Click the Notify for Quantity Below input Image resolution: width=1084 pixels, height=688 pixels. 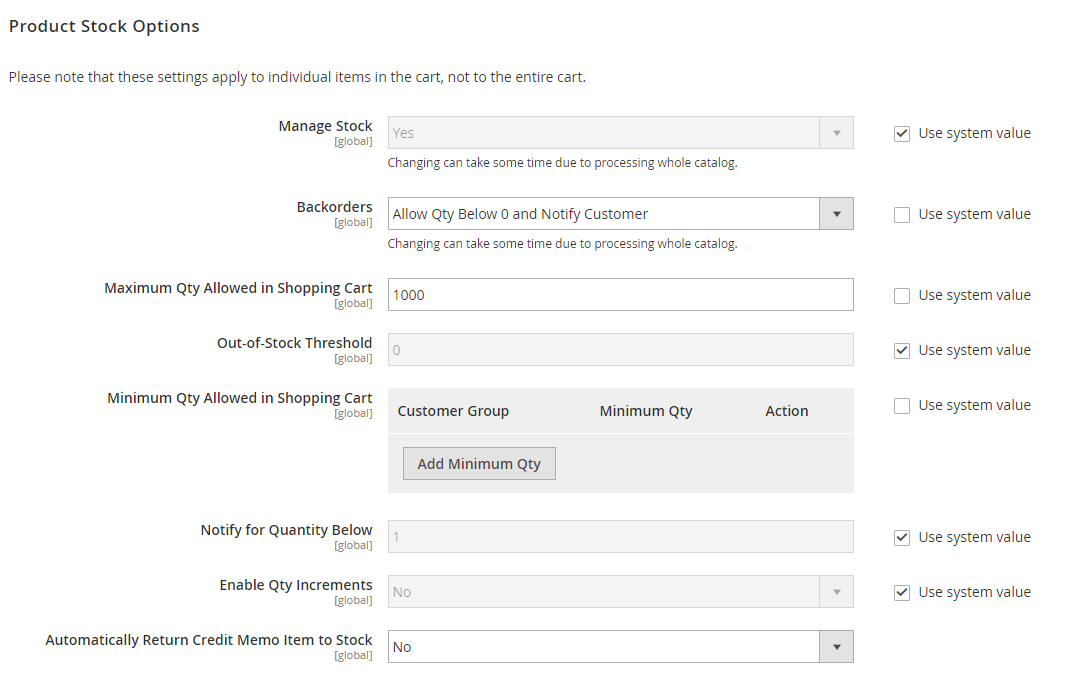click(x=620, y=536)
